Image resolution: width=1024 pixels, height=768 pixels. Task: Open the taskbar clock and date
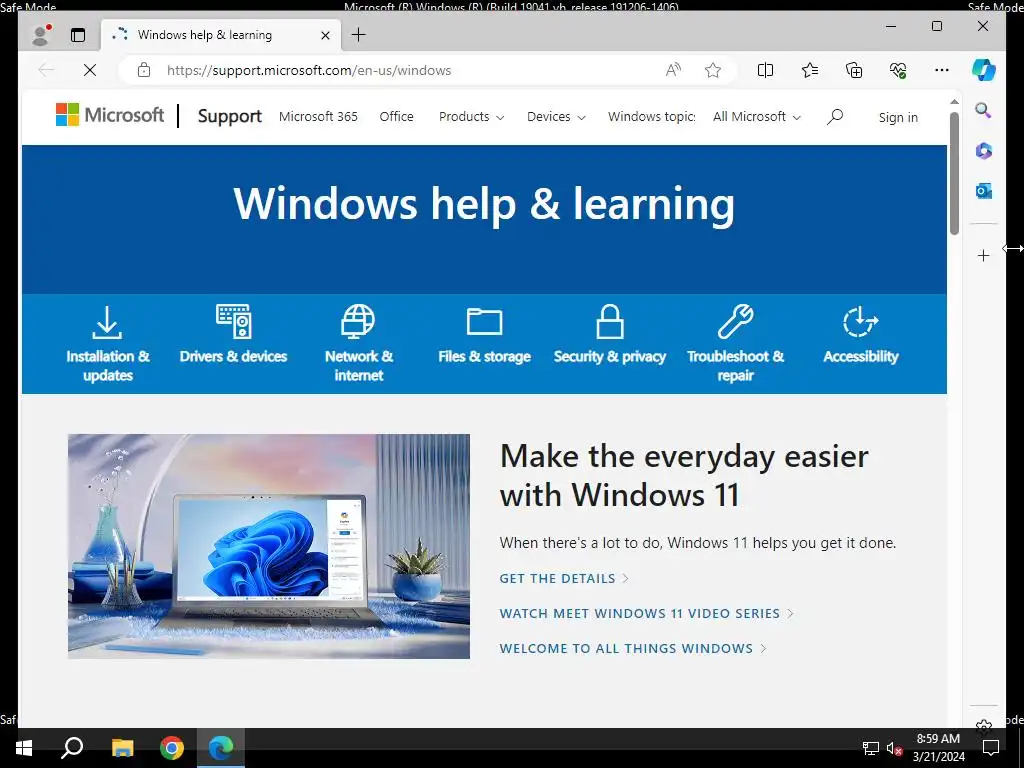click(938, 748)
